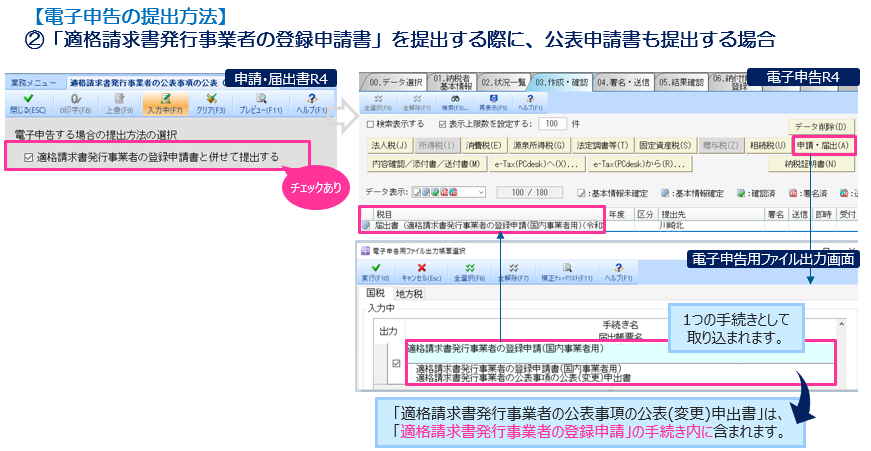Toggle 表示上限数を設定する checkbox
The width and height of the screenshot is (871, 451).
443,124
